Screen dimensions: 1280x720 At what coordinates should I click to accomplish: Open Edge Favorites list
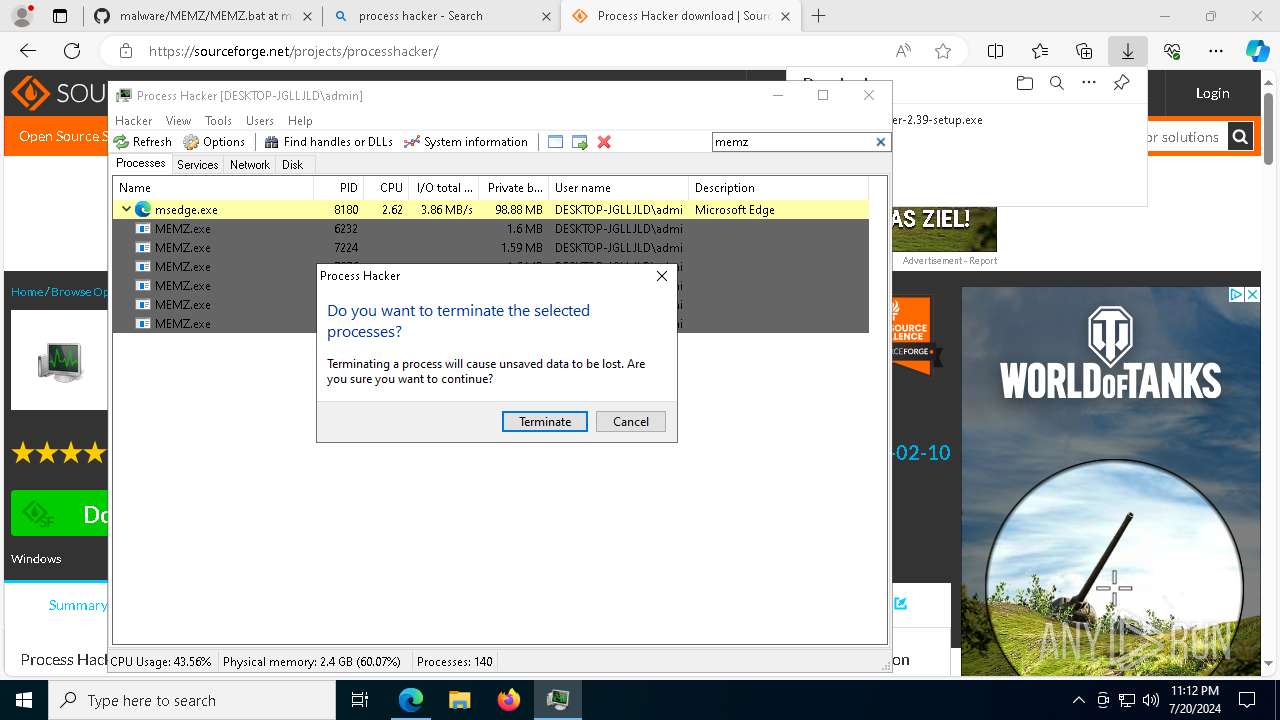[1040, 51]
